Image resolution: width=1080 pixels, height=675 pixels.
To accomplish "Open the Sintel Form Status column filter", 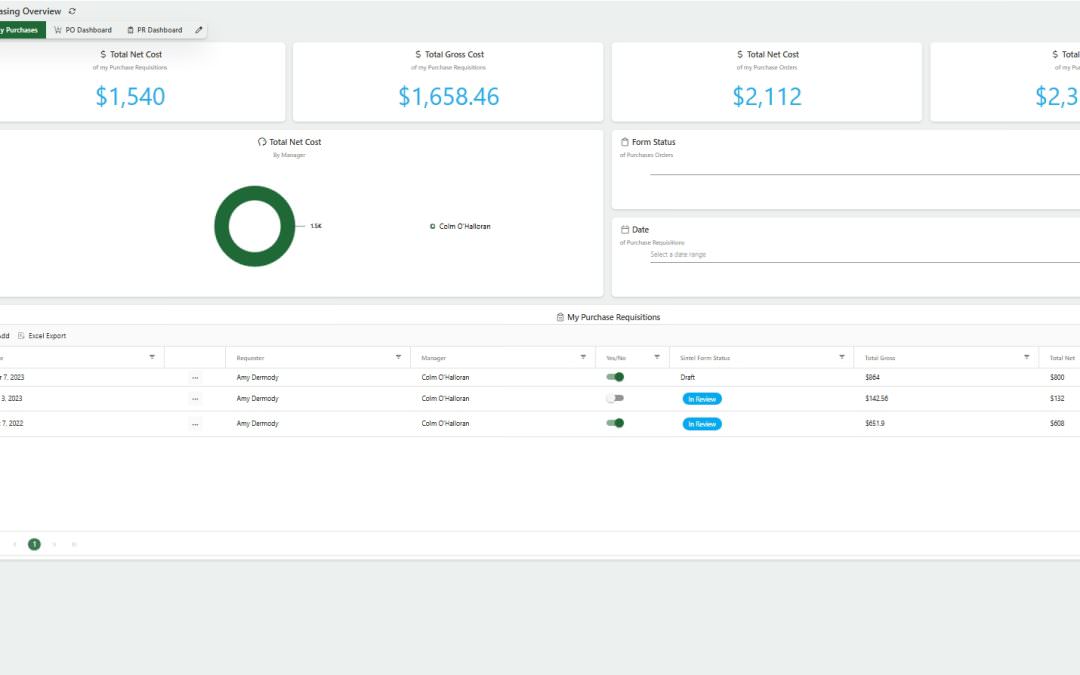I will pyautogui.click(x=841, y=357).
